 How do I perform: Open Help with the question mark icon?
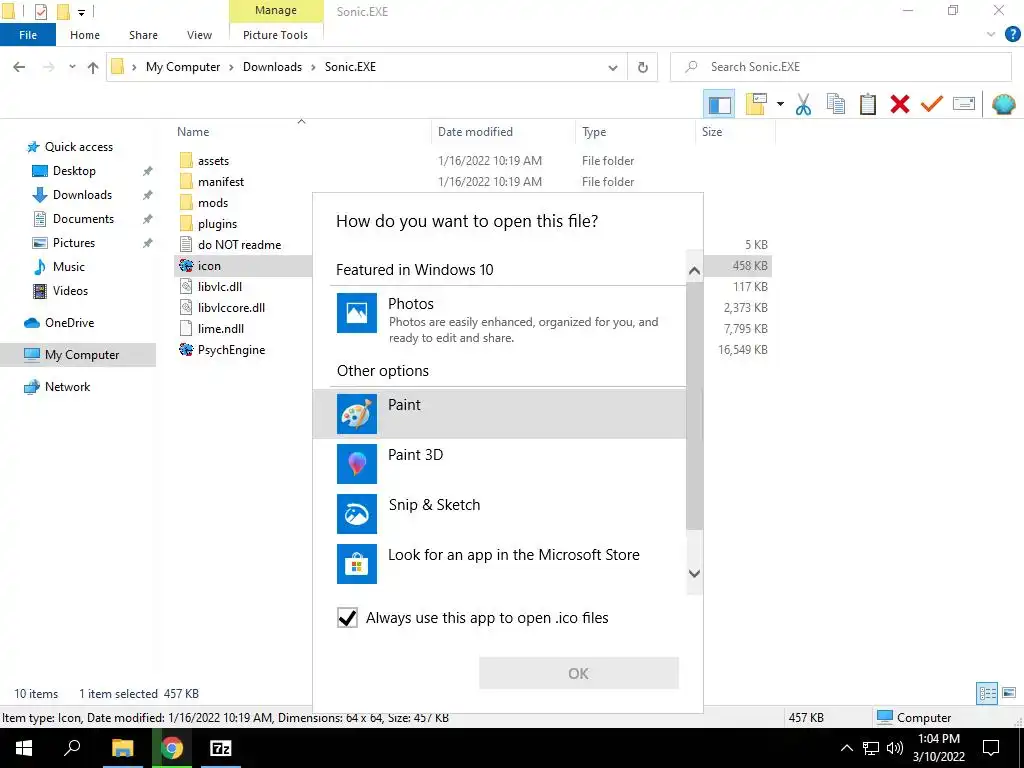(x=1012, y=35)
